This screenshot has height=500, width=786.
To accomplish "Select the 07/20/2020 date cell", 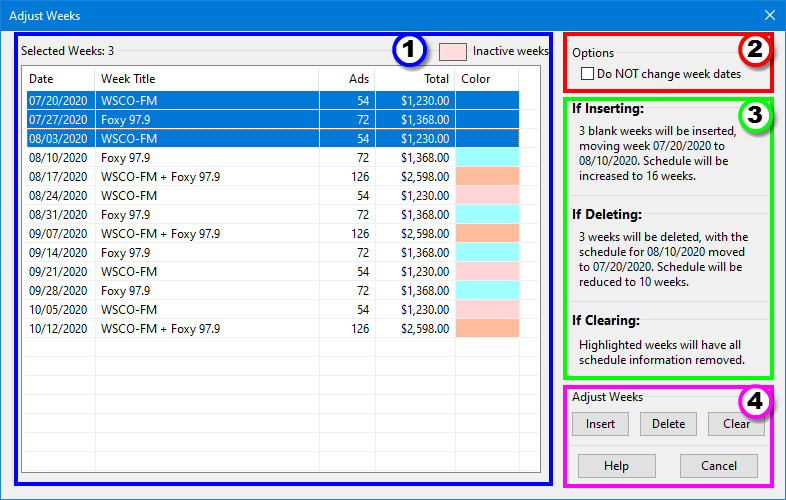I will click(x=58, y=101).
